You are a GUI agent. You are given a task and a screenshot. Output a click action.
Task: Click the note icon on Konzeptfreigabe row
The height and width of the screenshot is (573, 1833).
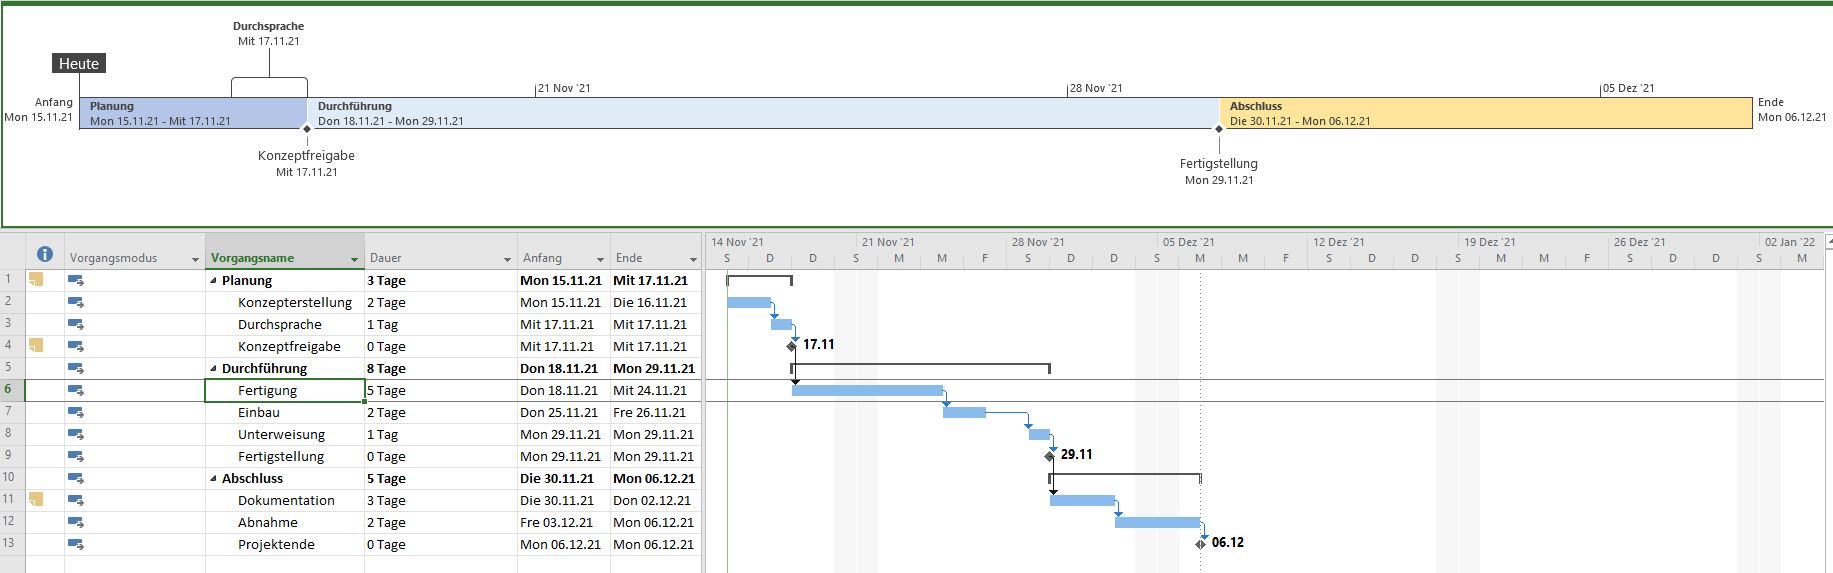tap(36, 346)
